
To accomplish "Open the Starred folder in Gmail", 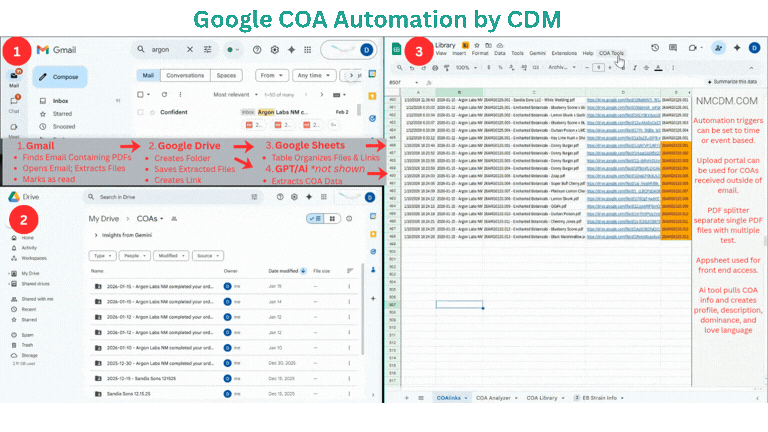I will 62,114.
